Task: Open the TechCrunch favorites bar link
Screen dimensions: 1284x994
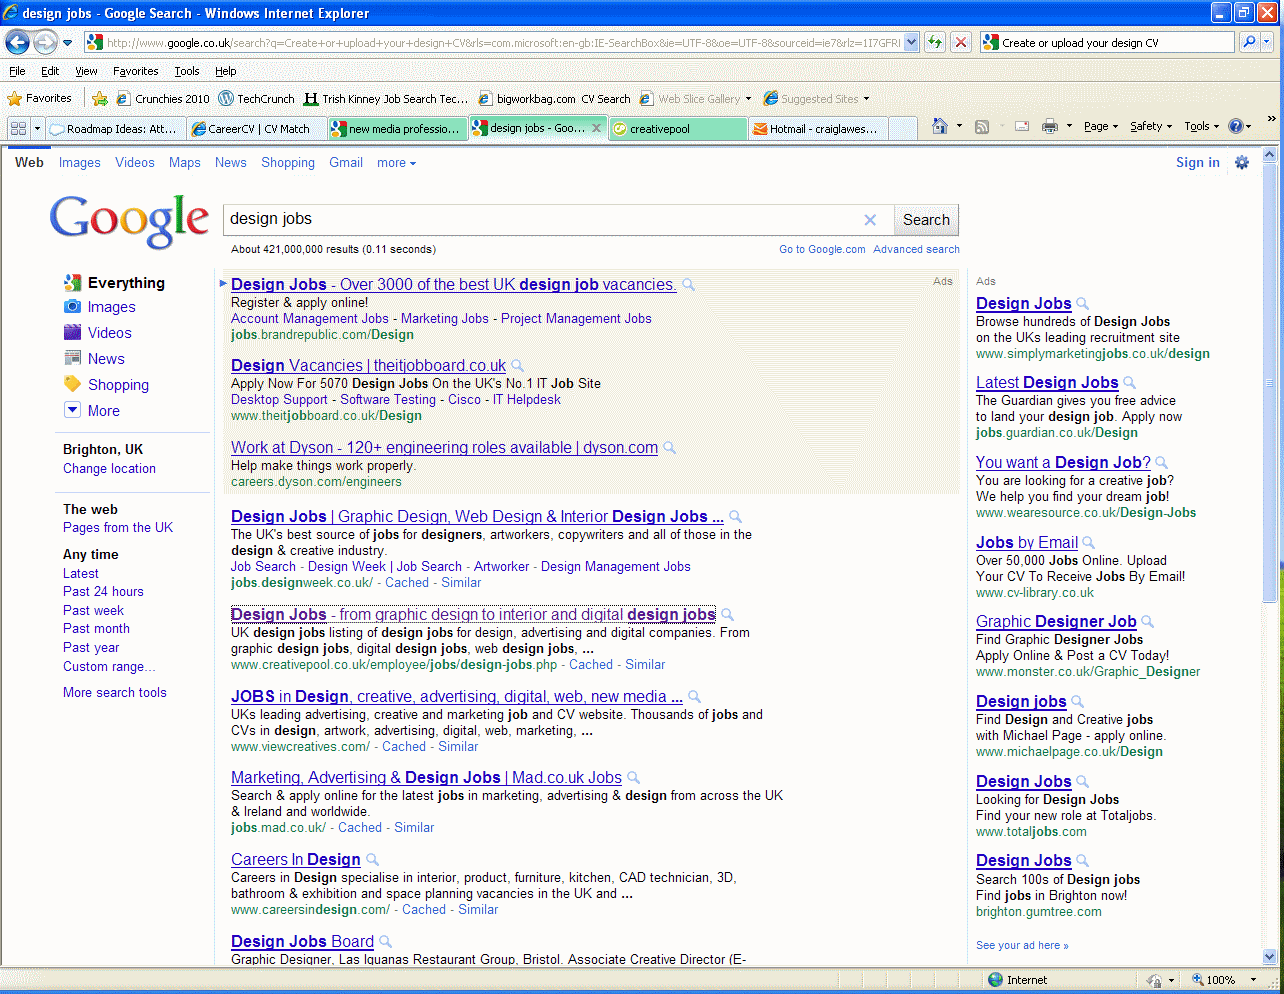Action: (257, 98)
